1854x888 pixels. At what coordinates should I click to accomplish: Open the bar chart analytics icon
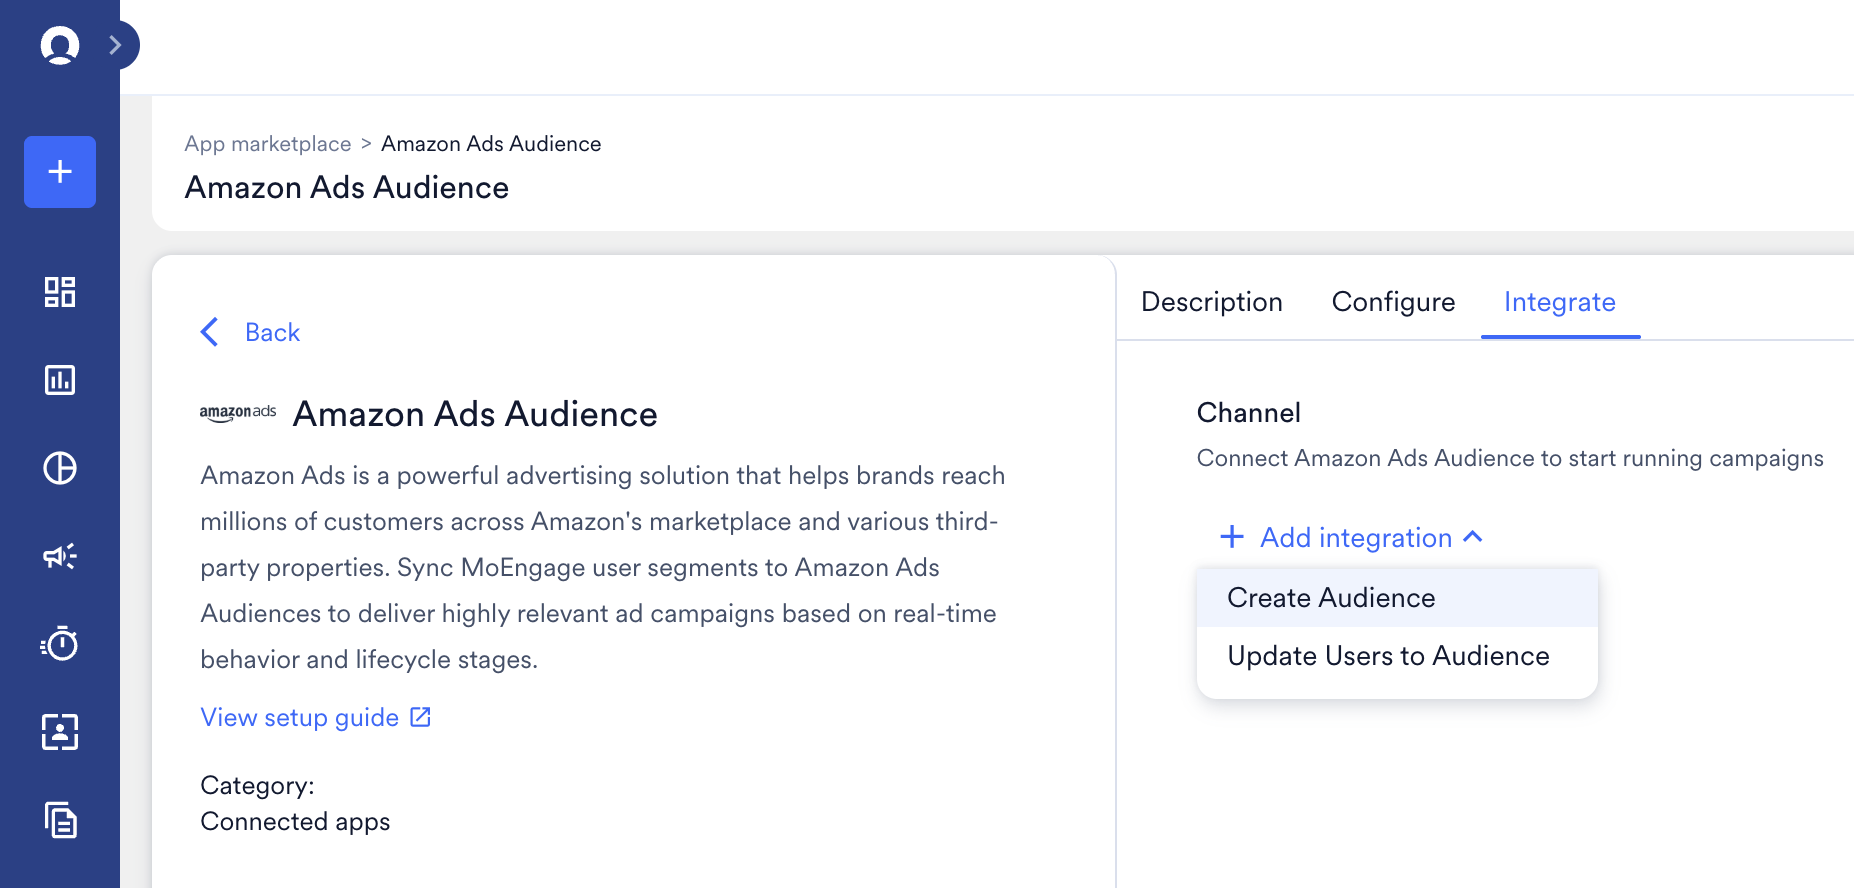coord(60,380)
